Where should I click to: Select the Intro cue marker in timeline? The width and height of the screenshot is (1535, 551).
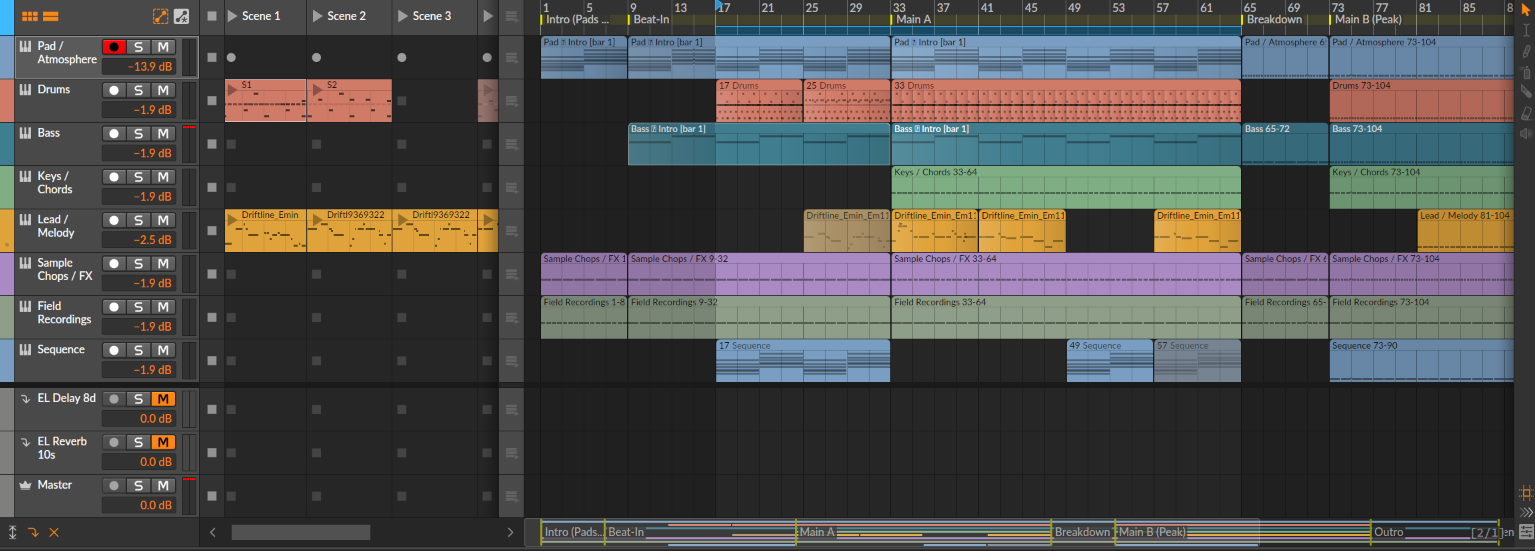coord(576,20)
